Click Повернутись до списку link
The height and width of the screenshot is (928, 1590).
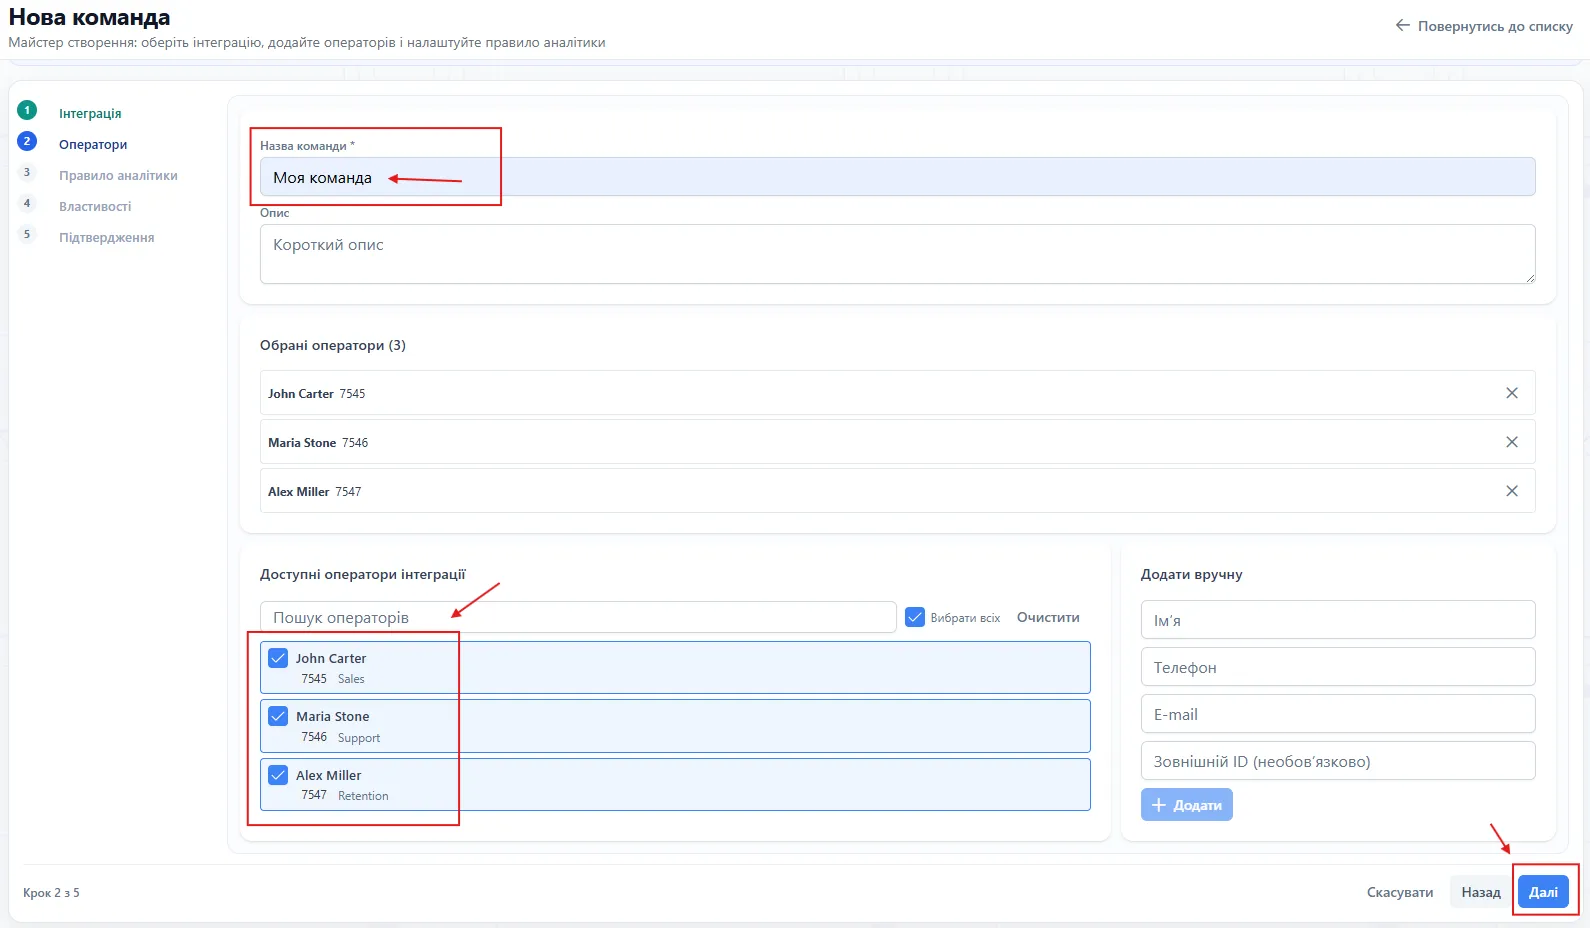click(x=1495, y=26)
